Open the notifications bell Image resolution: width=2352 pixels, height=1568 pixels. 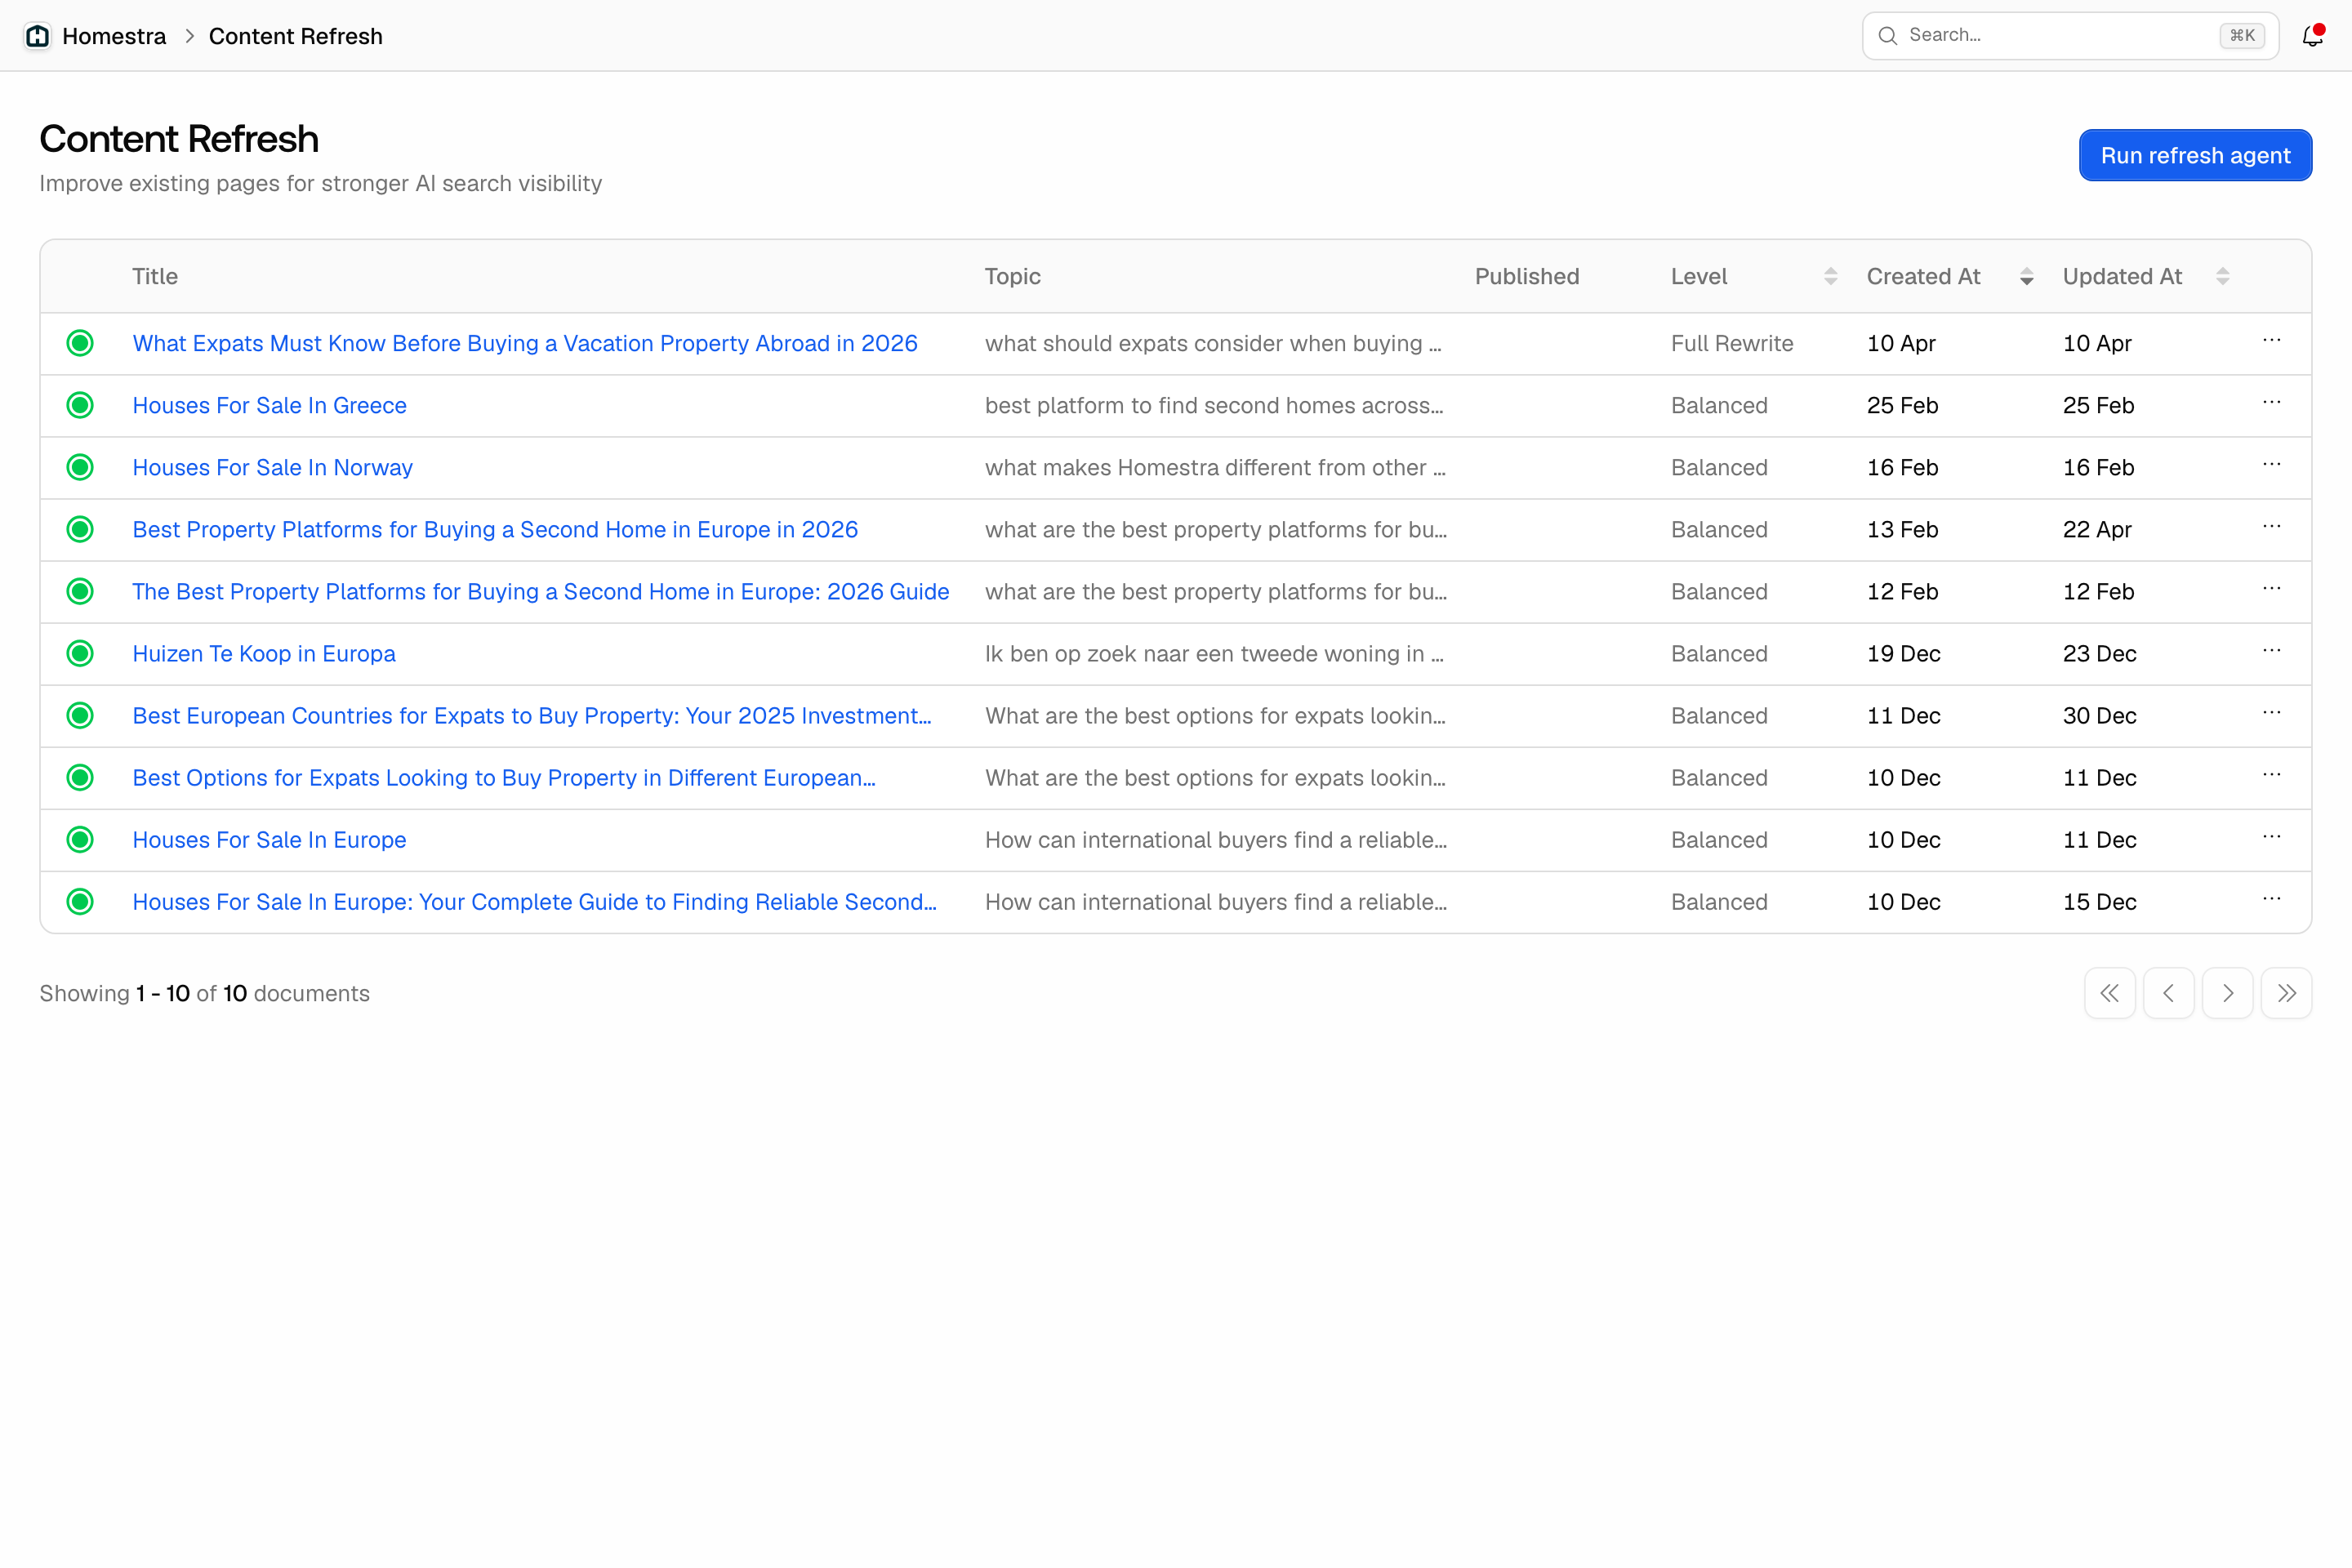point(2312,36)
